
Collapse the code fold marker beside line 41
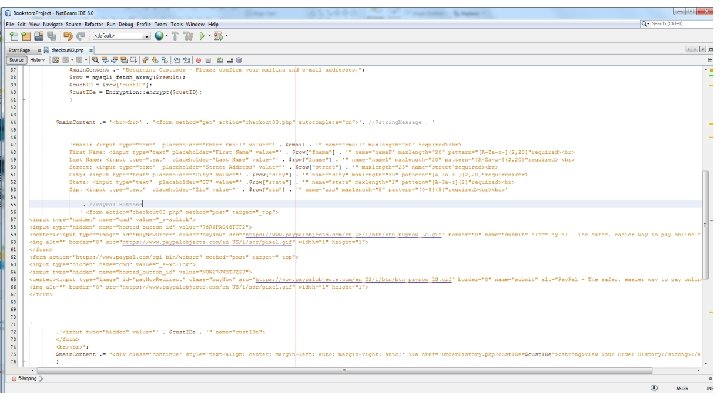coord(24,99)
